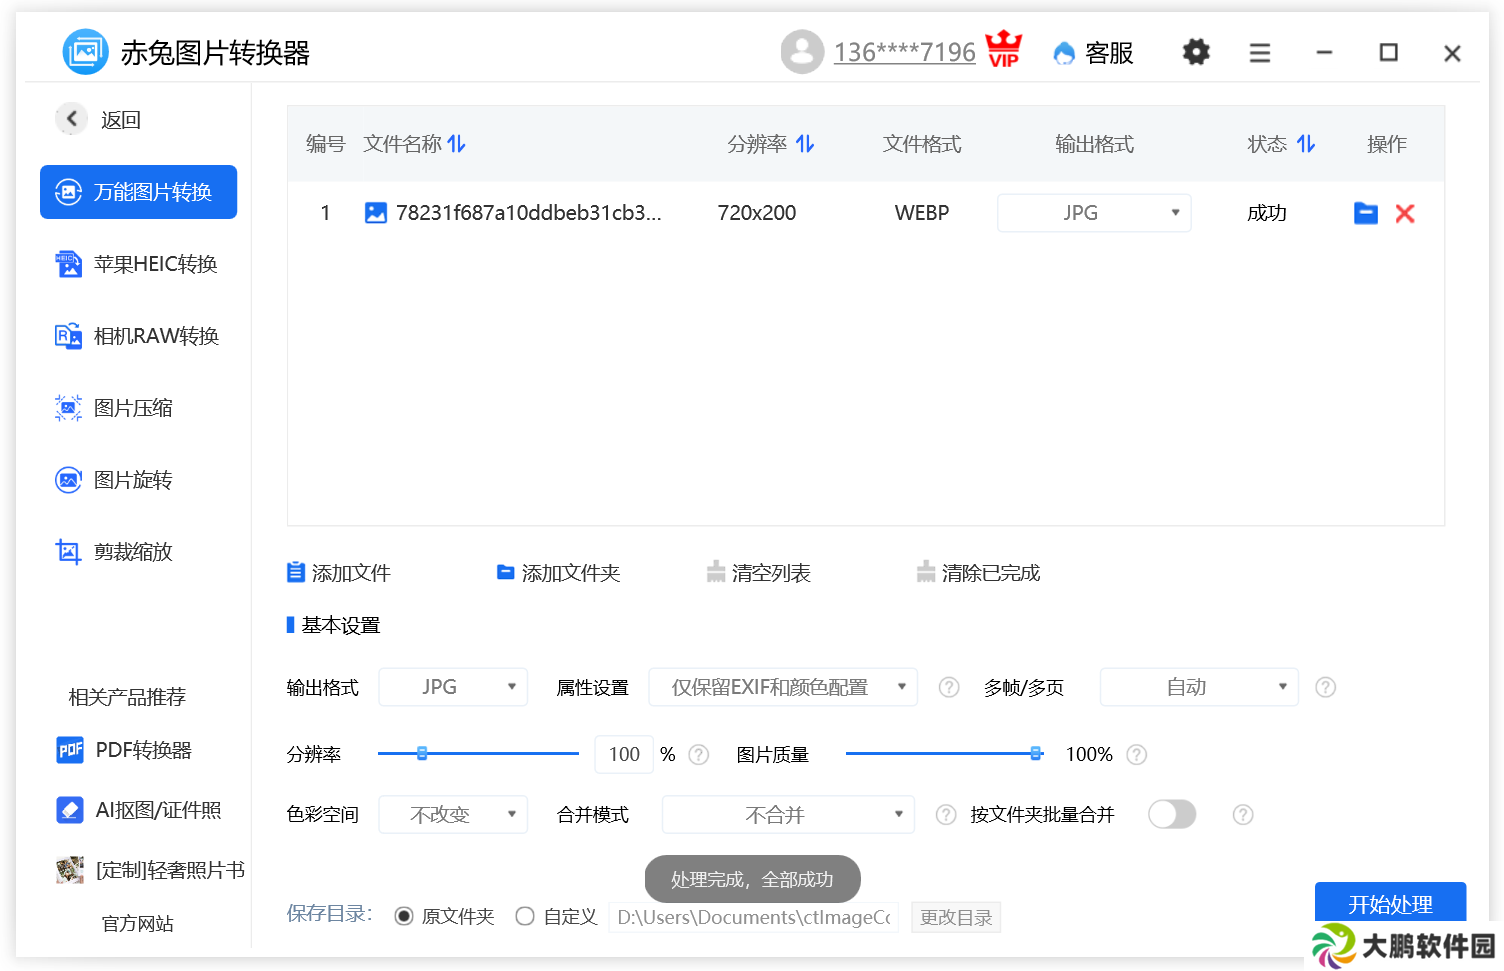Click help icon next to 合并模式 dropdown
This screenshot has height=971, width=1504.
tap(946, 815)
